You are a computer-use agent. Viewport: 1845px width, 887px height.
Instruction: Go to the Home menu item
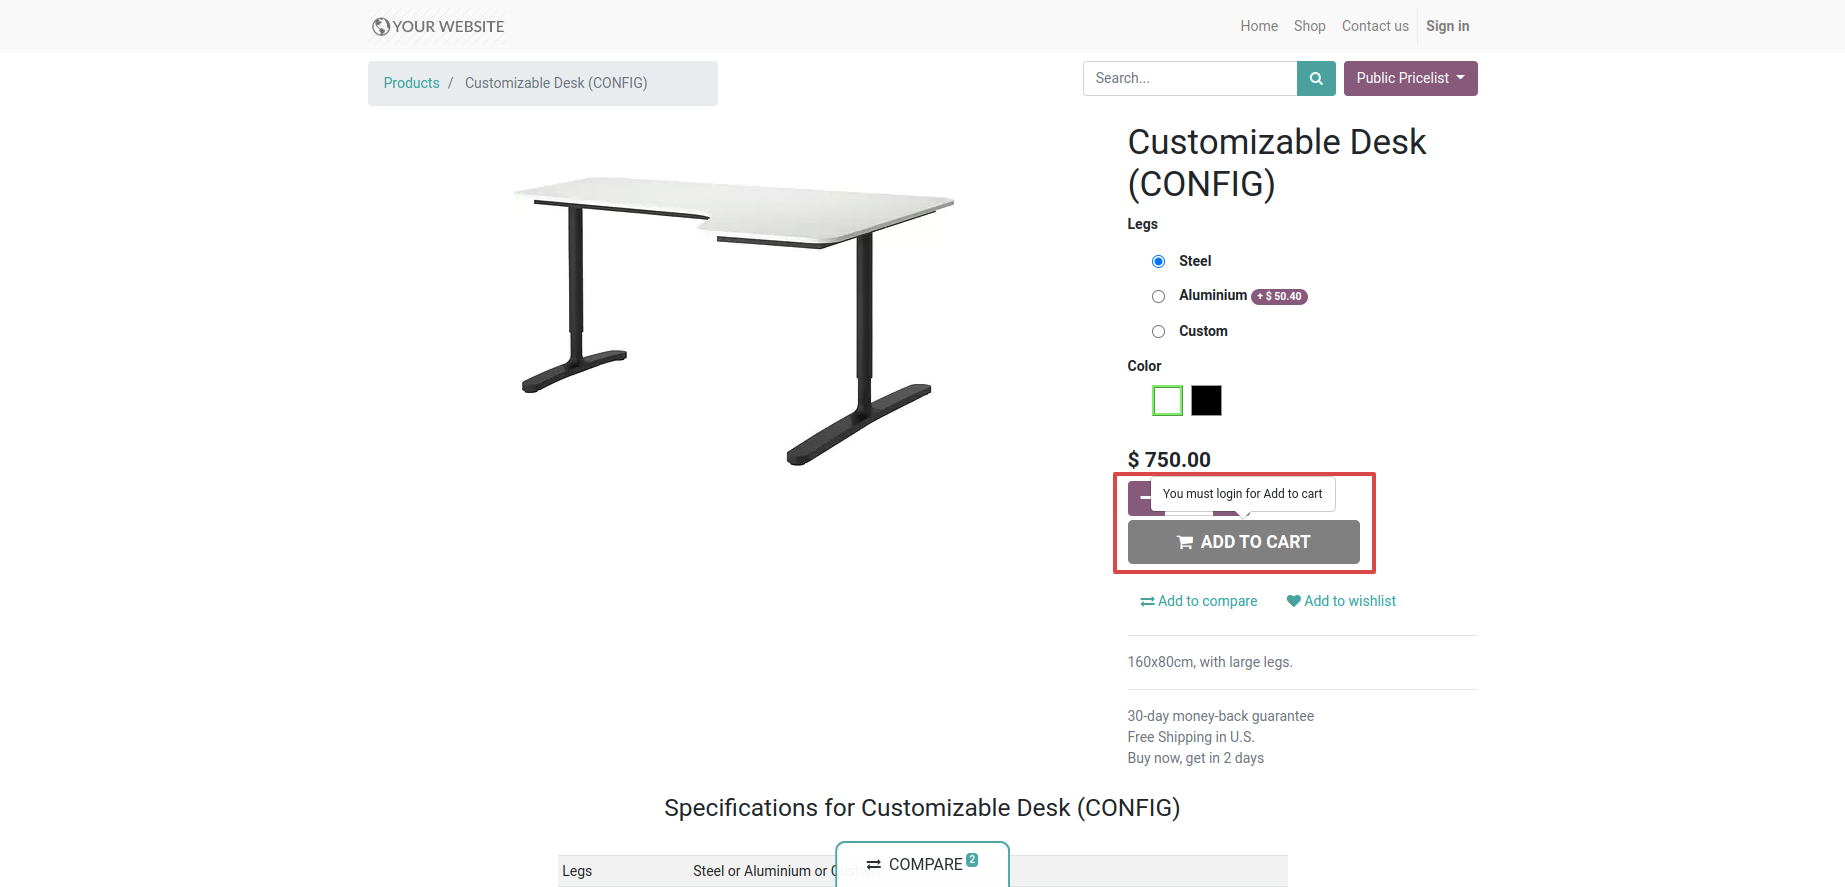click(1259, 26)
